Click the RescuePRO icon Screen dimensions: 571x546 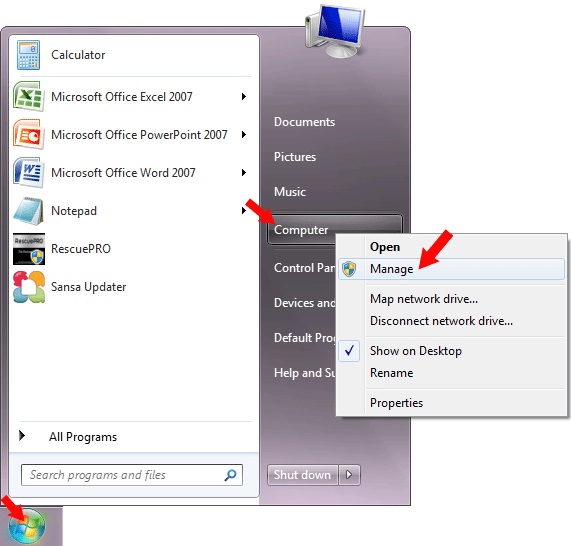coord(29,248)
